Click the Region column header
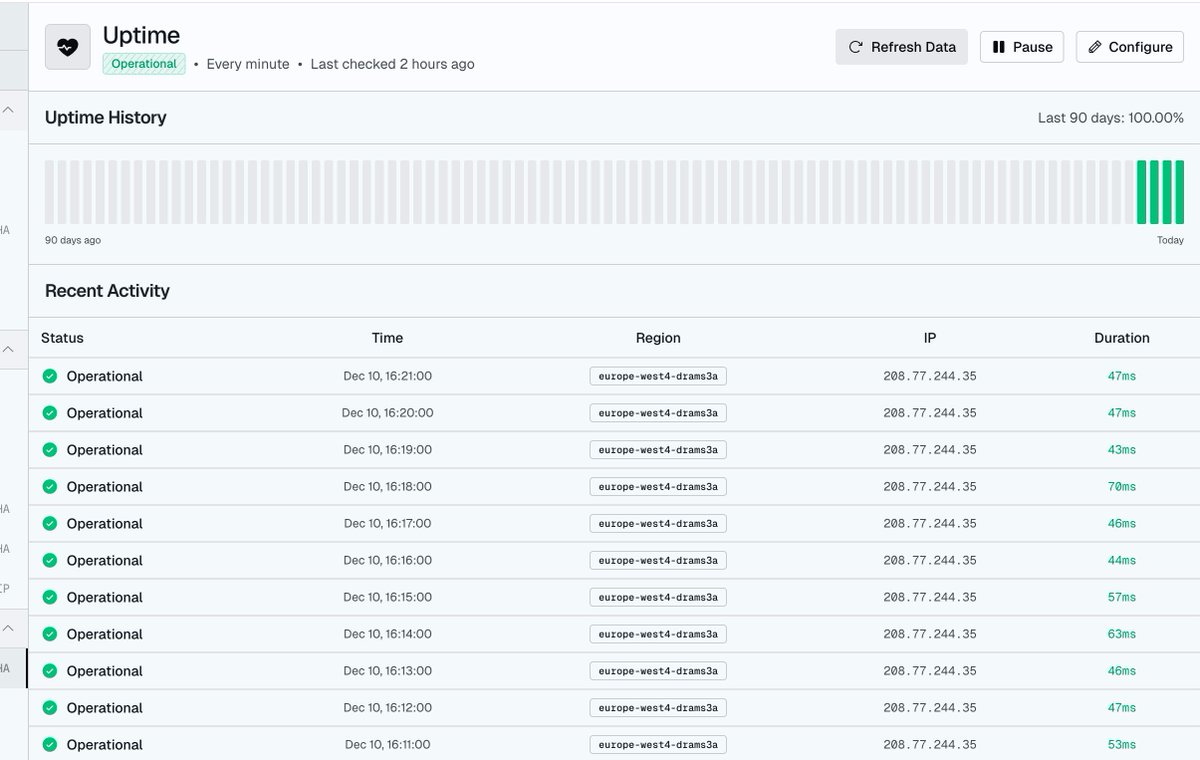Viewport: 1200px width, 760px height. (658, 338)
